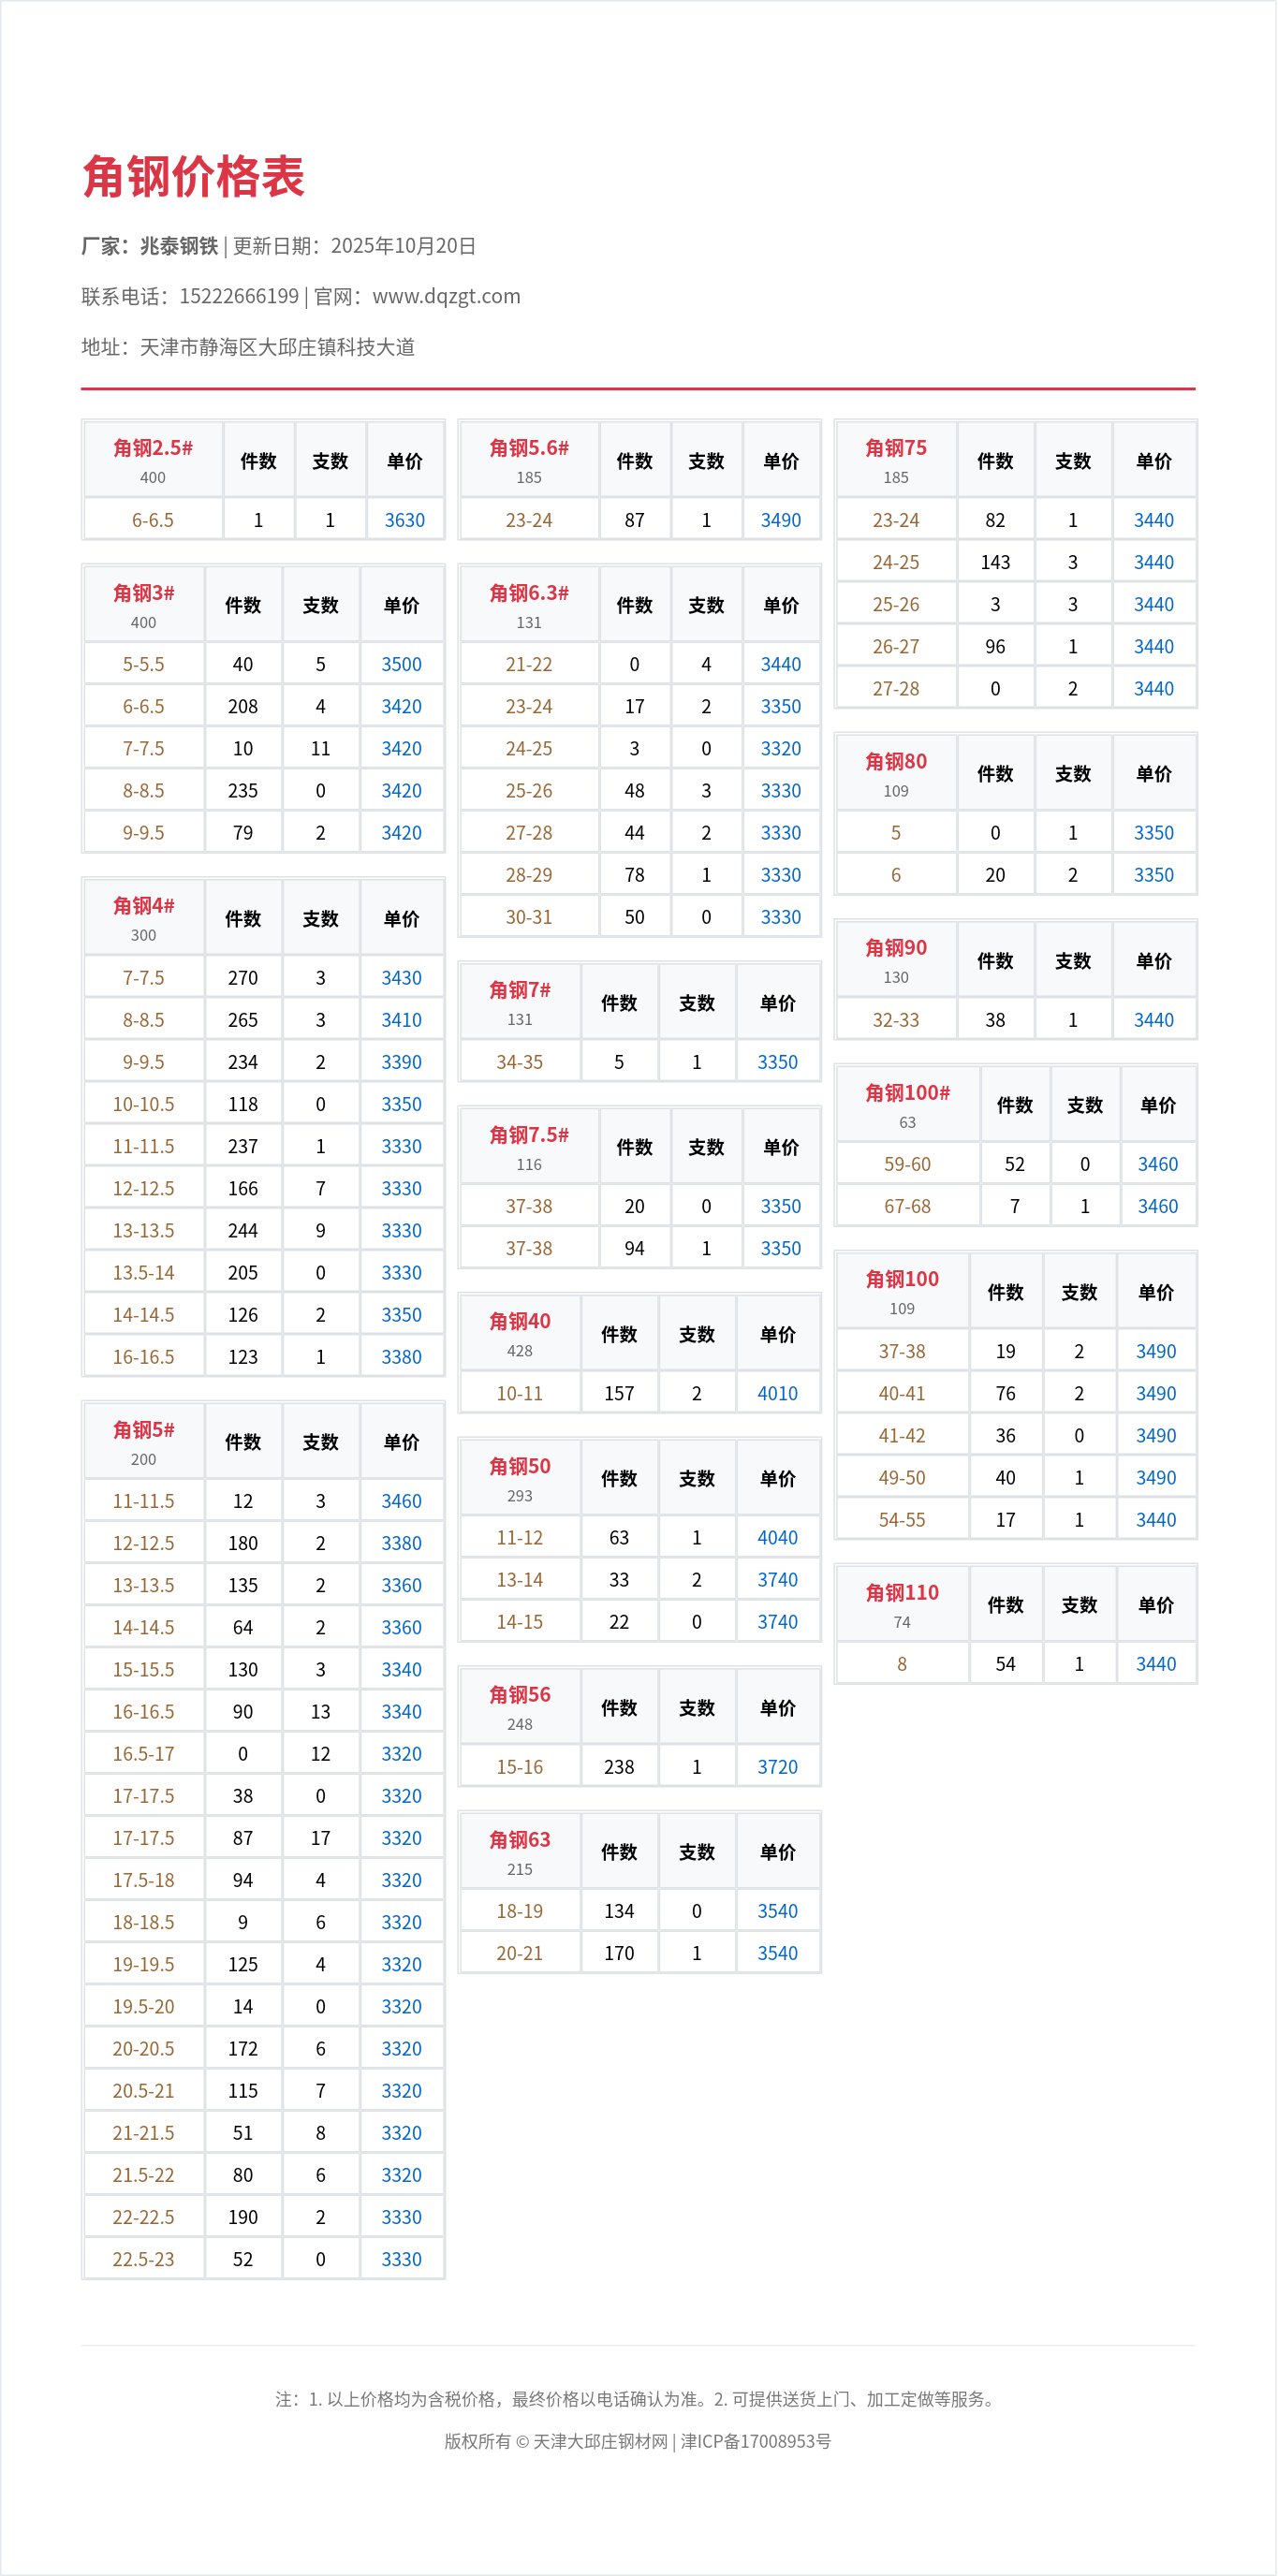Click the 3460 price for 角钢5# 11-11.5
The image size is (1278, 2576).
(401, 1501)
